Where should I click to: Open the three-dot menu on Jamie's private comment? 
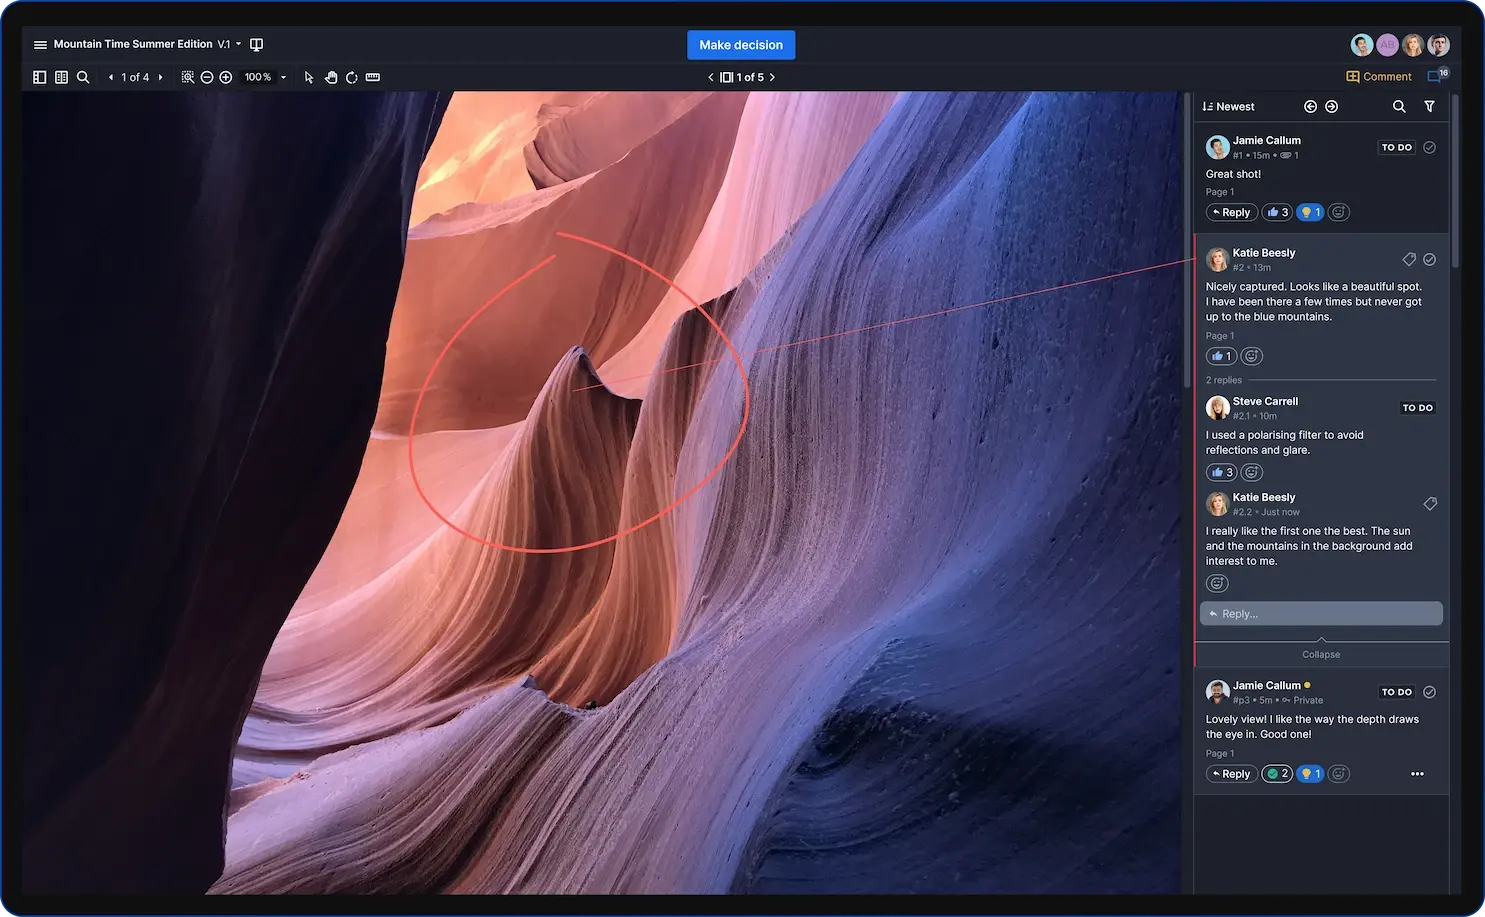[1417, 773]
